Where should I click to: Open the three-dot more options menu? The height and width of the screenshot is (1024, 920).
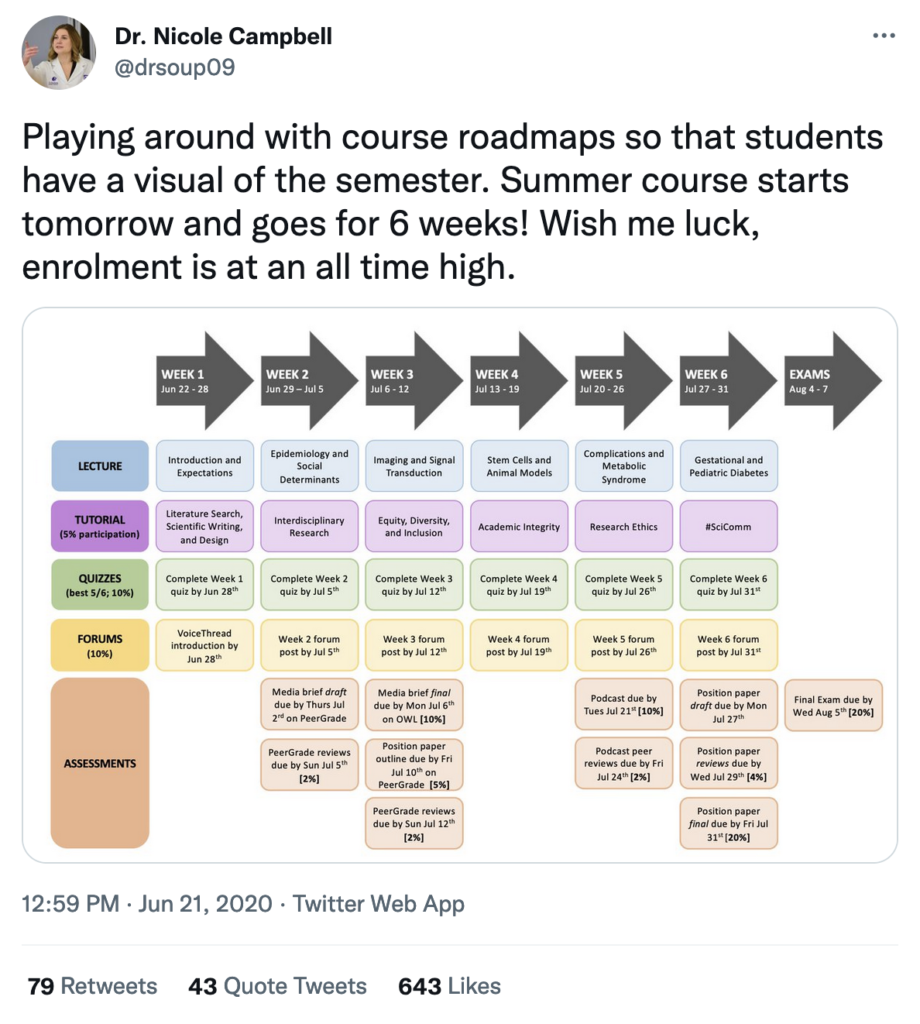point(883,36)
